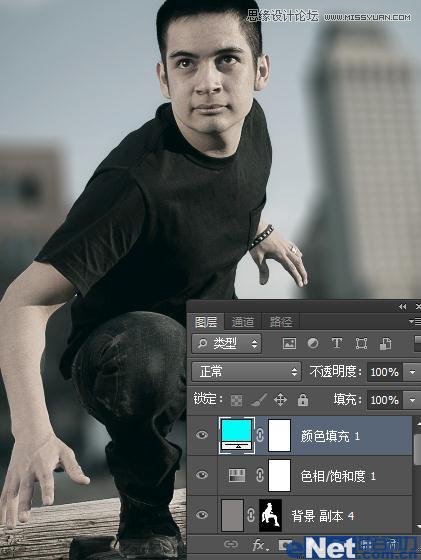Toggle mask link on 背景 副本 4
421x560 pixels.
(x=251, y=515)
